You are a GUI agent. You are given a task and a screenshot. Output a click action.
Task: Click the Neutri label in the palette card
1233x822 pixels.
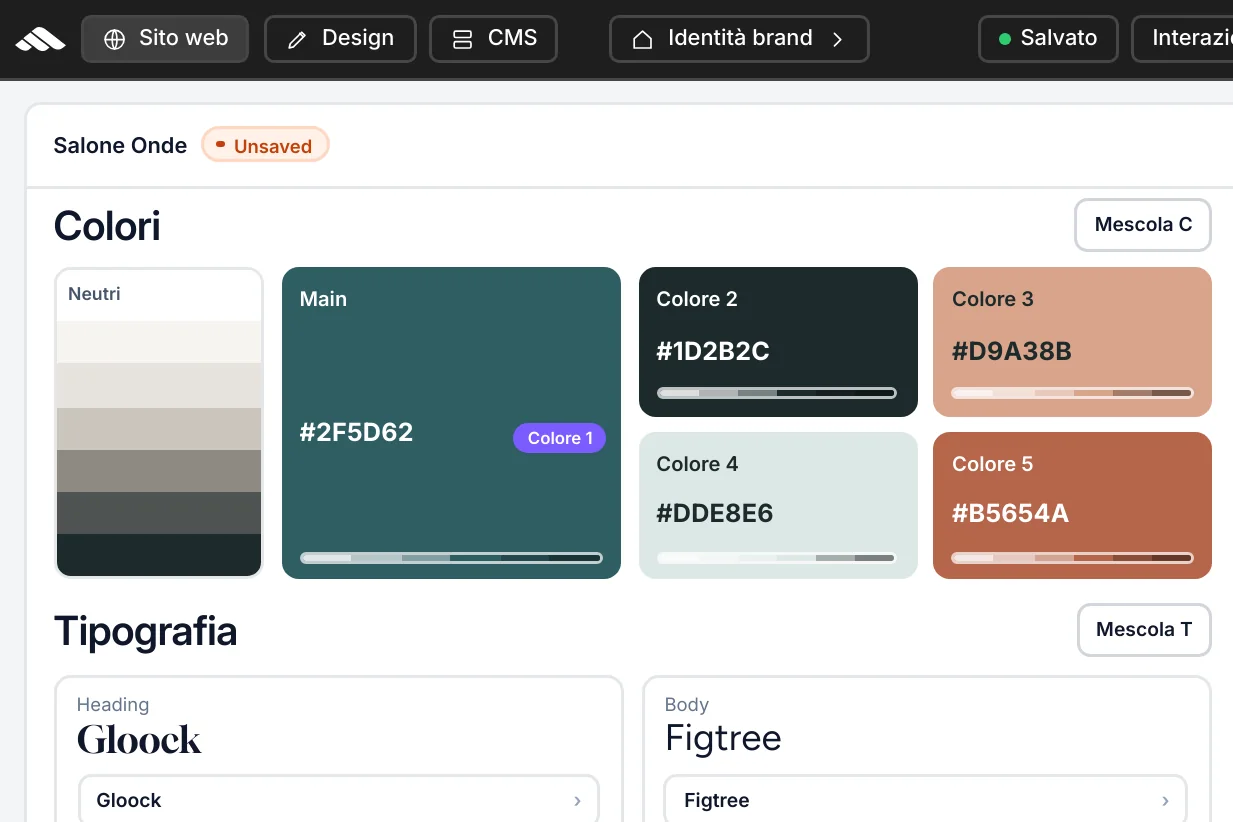pyautogui.click(x=94, y=294)
